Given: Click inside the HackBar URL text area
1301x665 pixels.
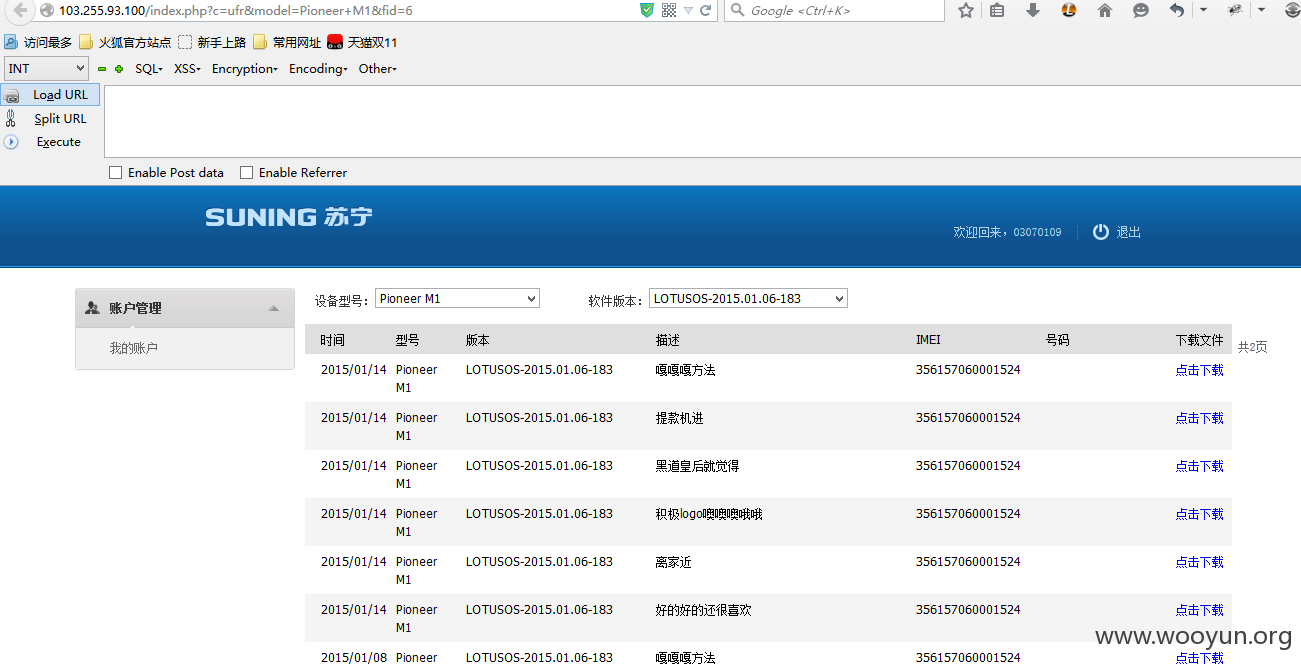Looking at the screenshot, I should pos(702,121).
